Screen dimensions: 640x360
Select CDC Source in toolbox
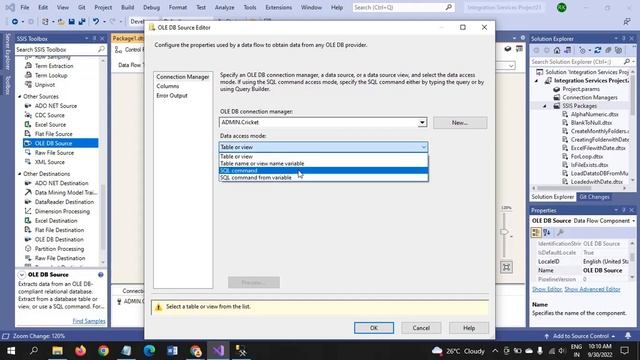click(x=50, y=115)
